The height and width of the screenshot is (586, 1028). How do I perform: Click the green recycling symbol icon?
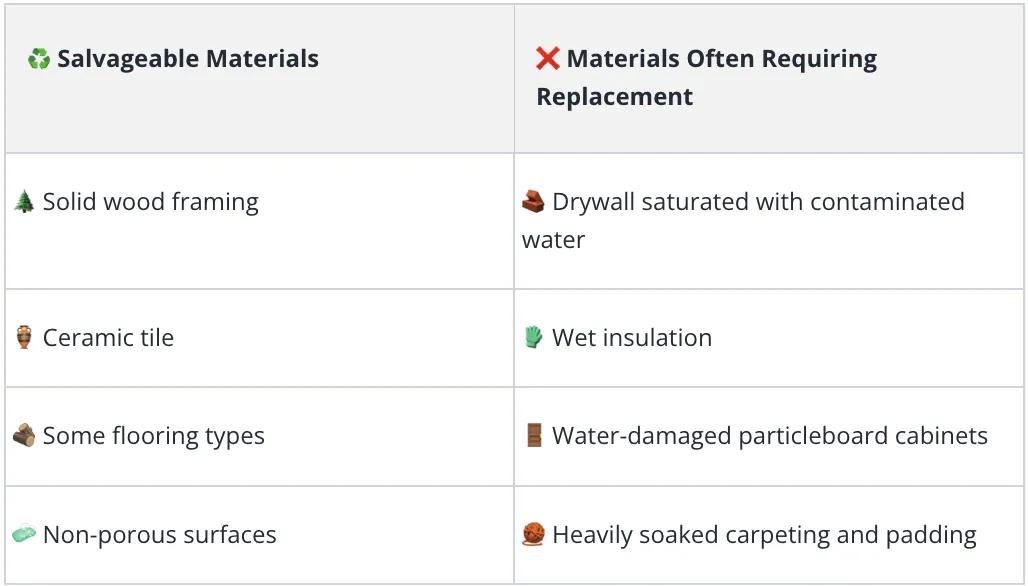point(39,59)
